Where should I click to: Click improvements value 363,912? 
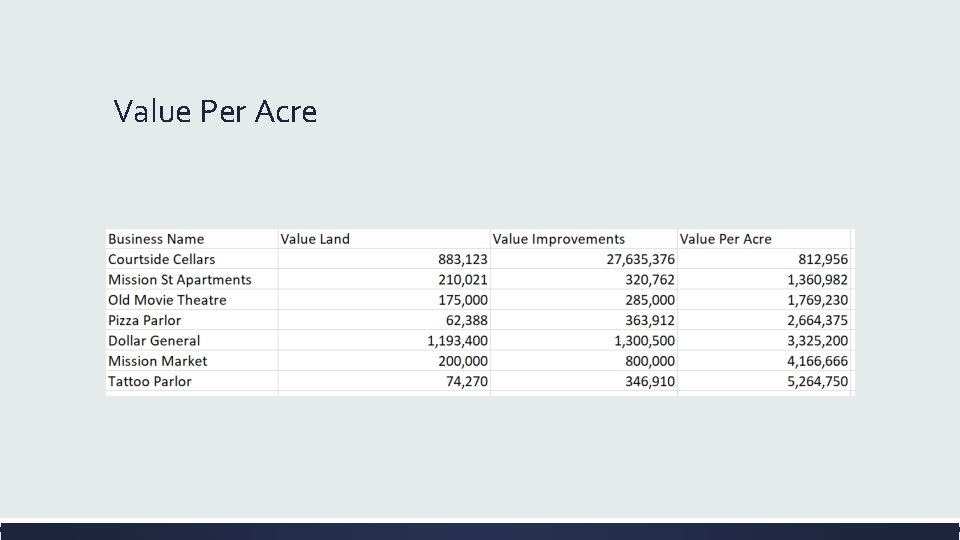click(x=650, y=320)
